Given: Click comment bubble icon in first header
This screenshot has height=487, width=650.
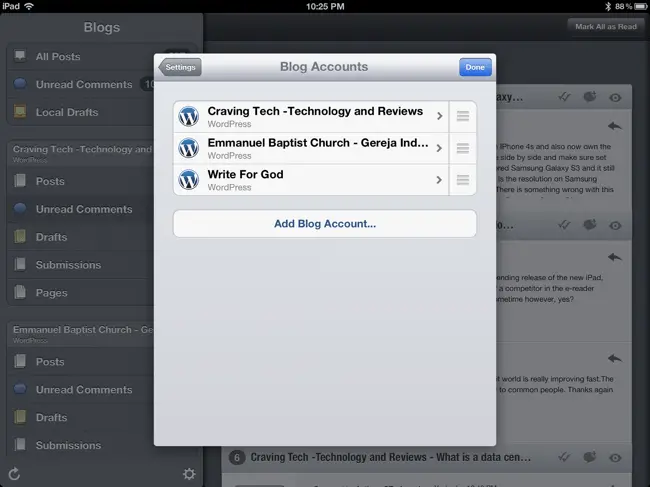Looking at the screenshot, I should point(590,97).
